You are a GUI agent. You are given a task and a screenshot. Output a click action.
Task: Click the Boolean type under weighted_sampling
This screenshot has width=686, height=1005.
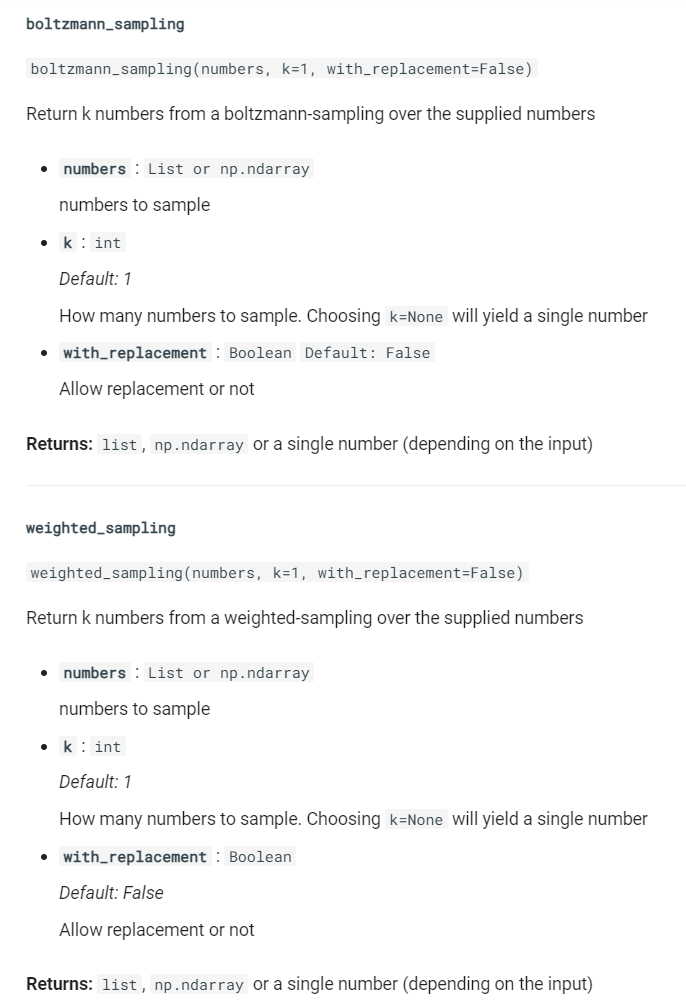[x=260, y=856]
